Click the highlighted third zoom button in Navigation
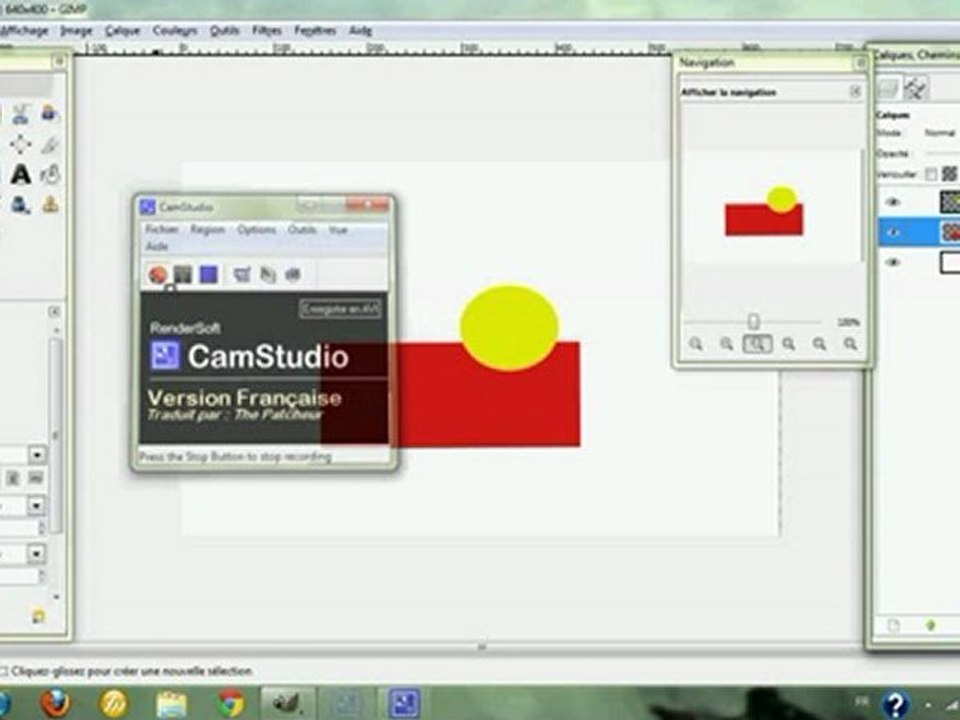Viewport: 960px width, 720px height. pyautogui.click(x=757, y=344)
